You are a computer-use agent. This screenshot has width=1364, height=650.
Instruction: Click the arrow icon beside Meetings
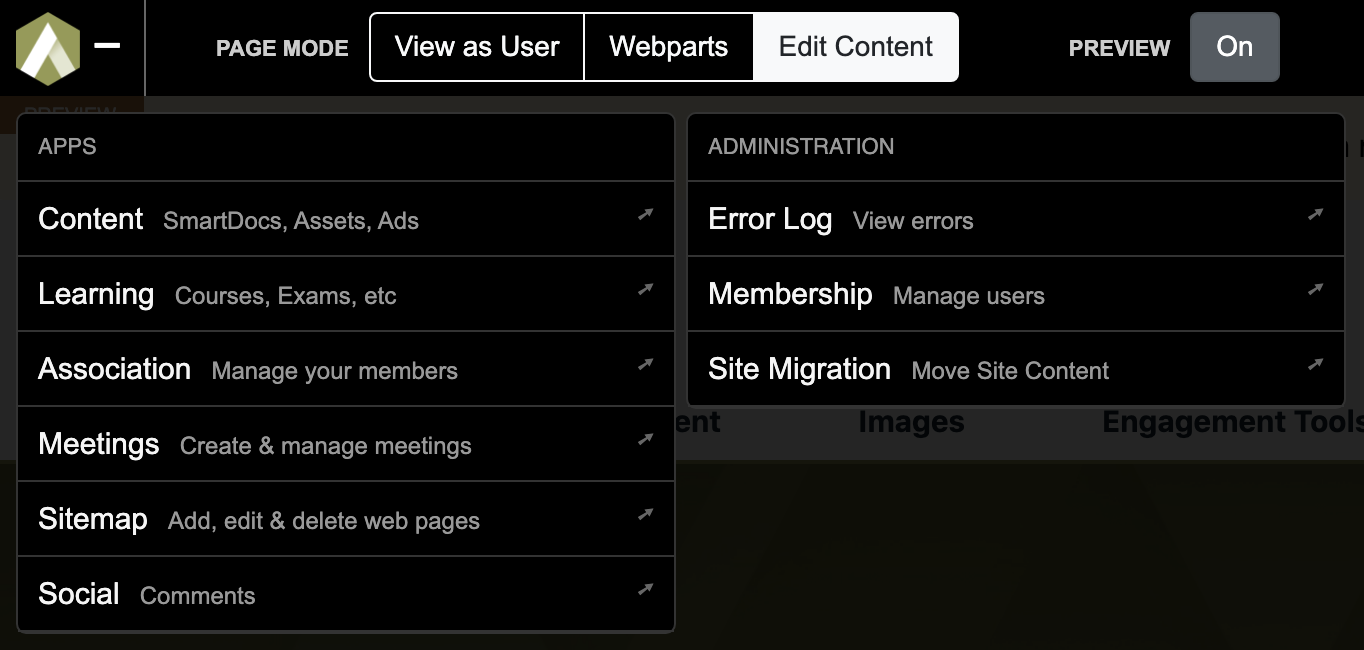pyautogui.click(x=646, y=439)
